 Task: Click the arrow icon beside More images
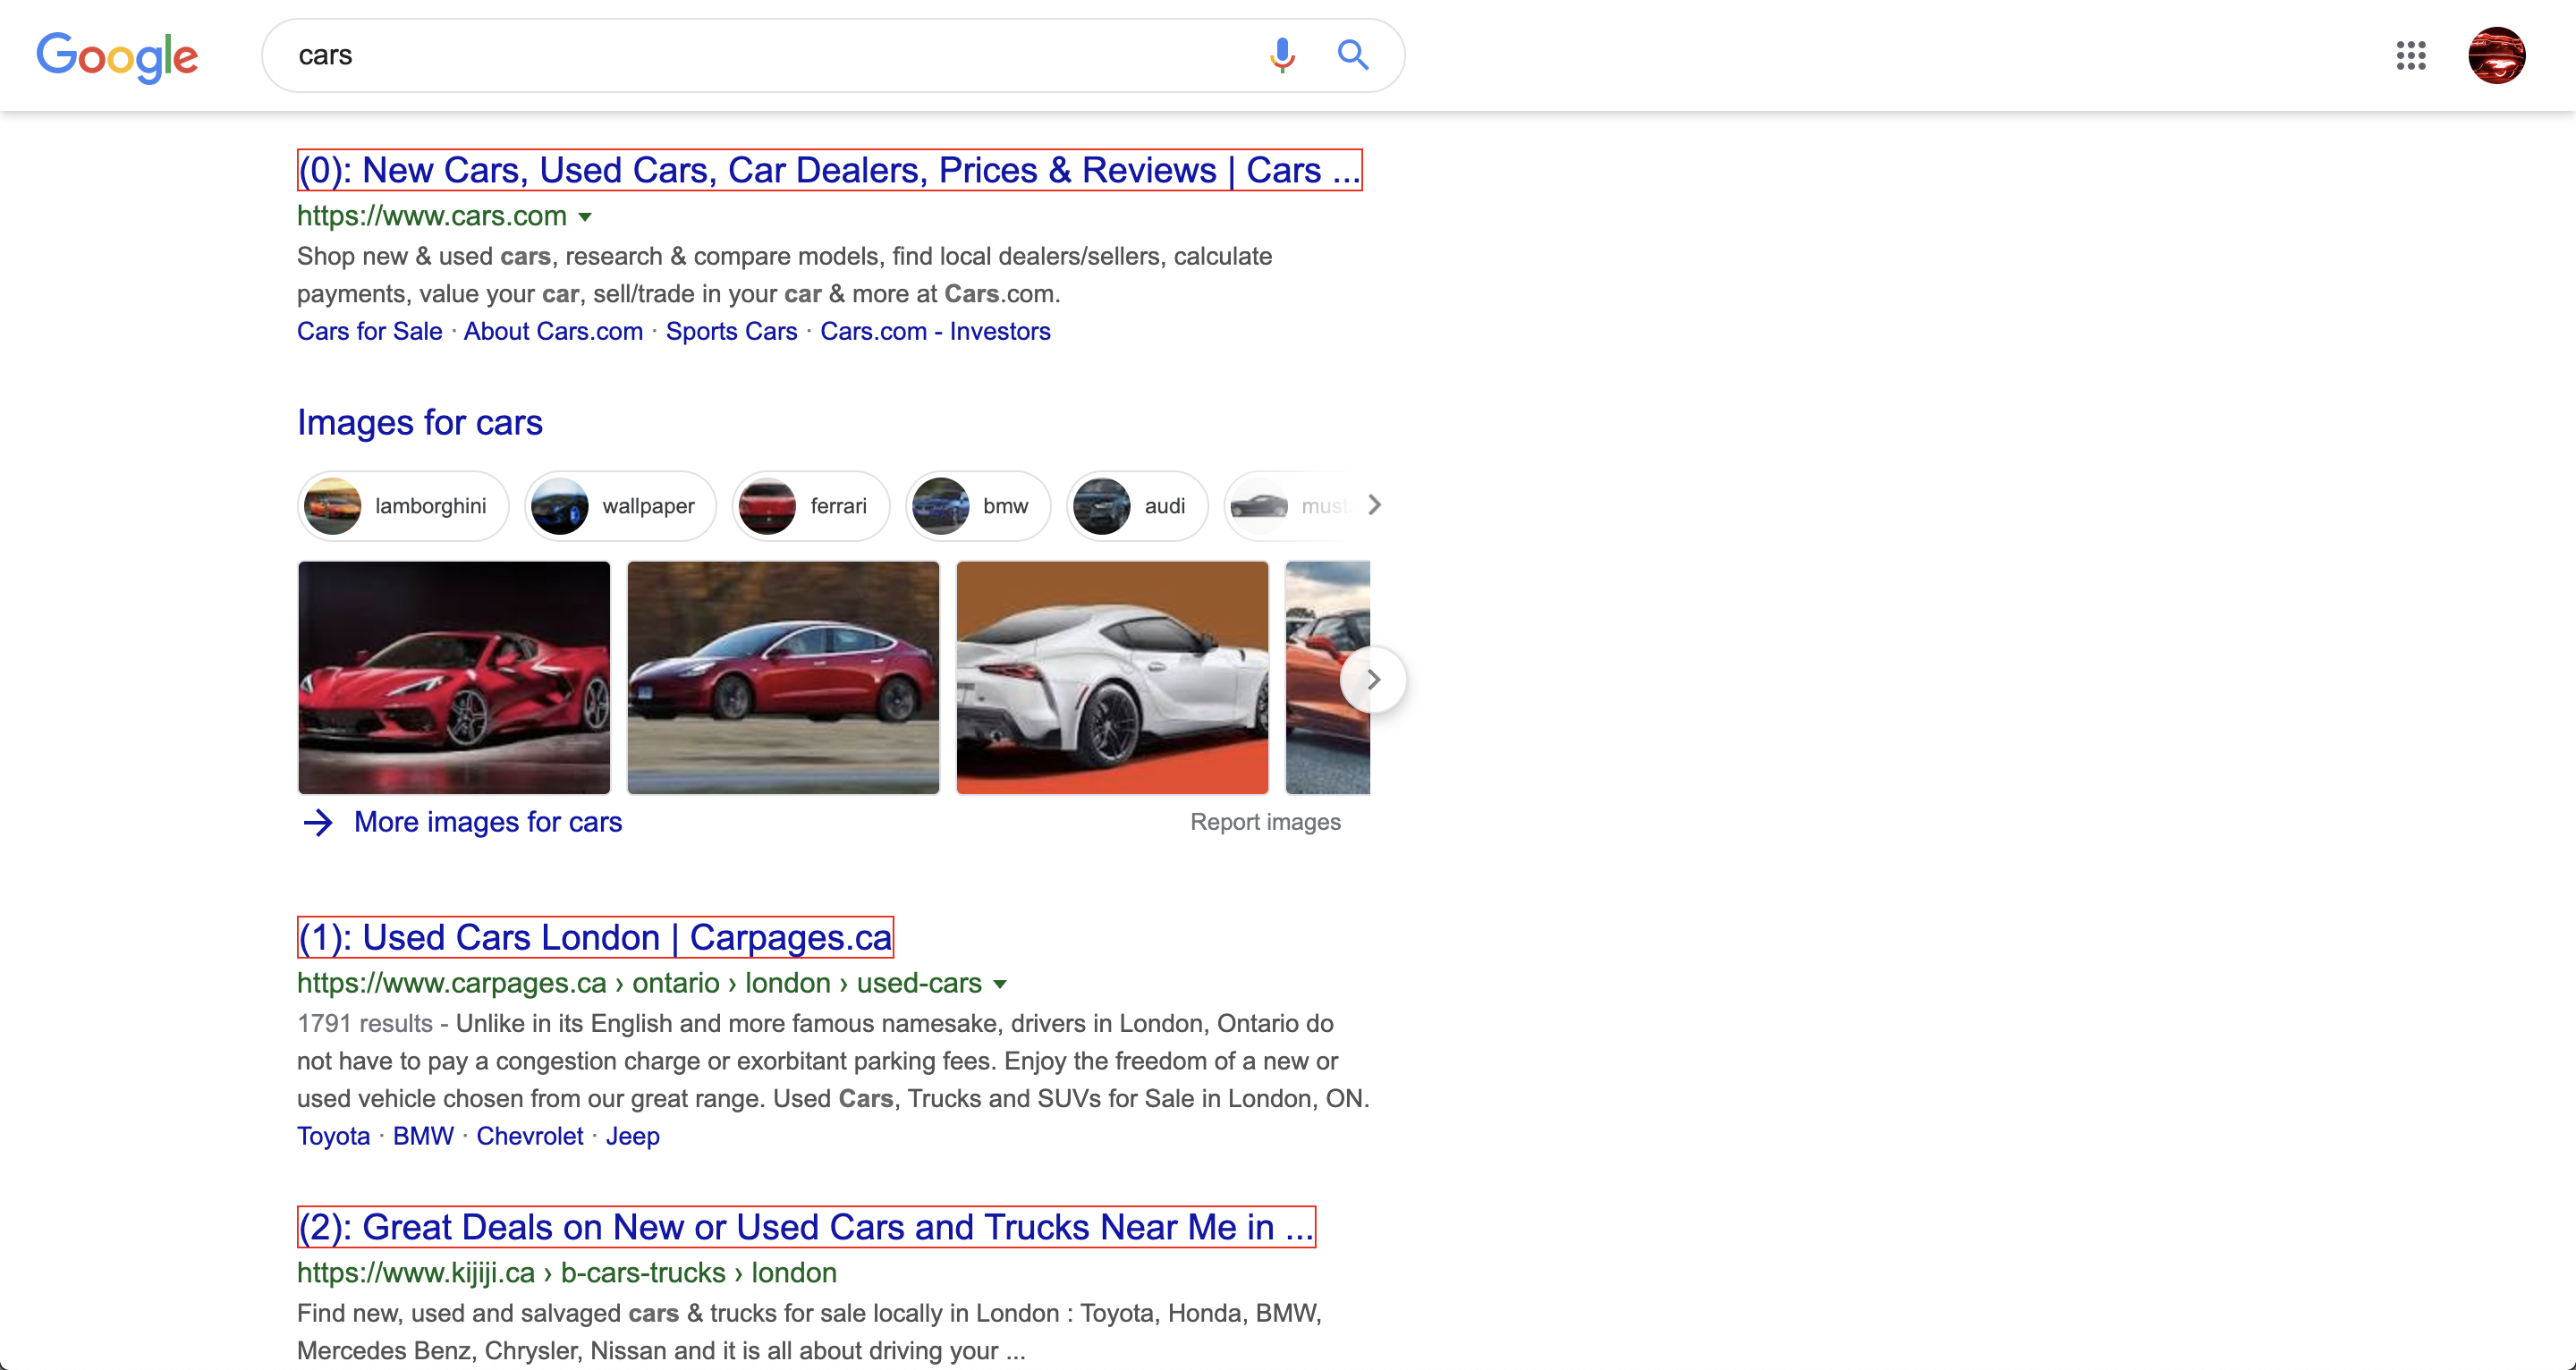(318, 822)
